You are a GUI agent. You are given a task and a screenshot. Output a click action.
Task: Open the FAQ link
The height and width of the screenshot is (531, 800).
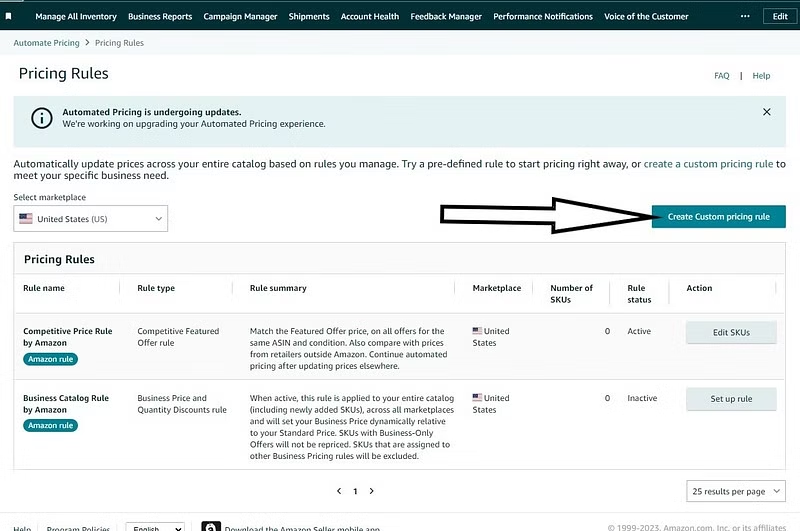pyautogui.click(x=721, y=75)
